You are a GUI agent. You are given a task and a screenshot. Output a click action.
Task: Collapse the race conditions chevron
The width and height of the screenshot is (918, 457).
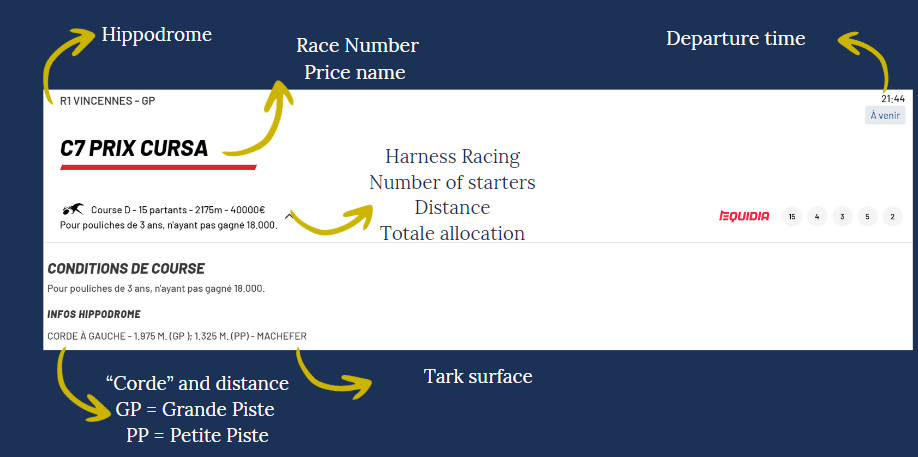point(289,216)
